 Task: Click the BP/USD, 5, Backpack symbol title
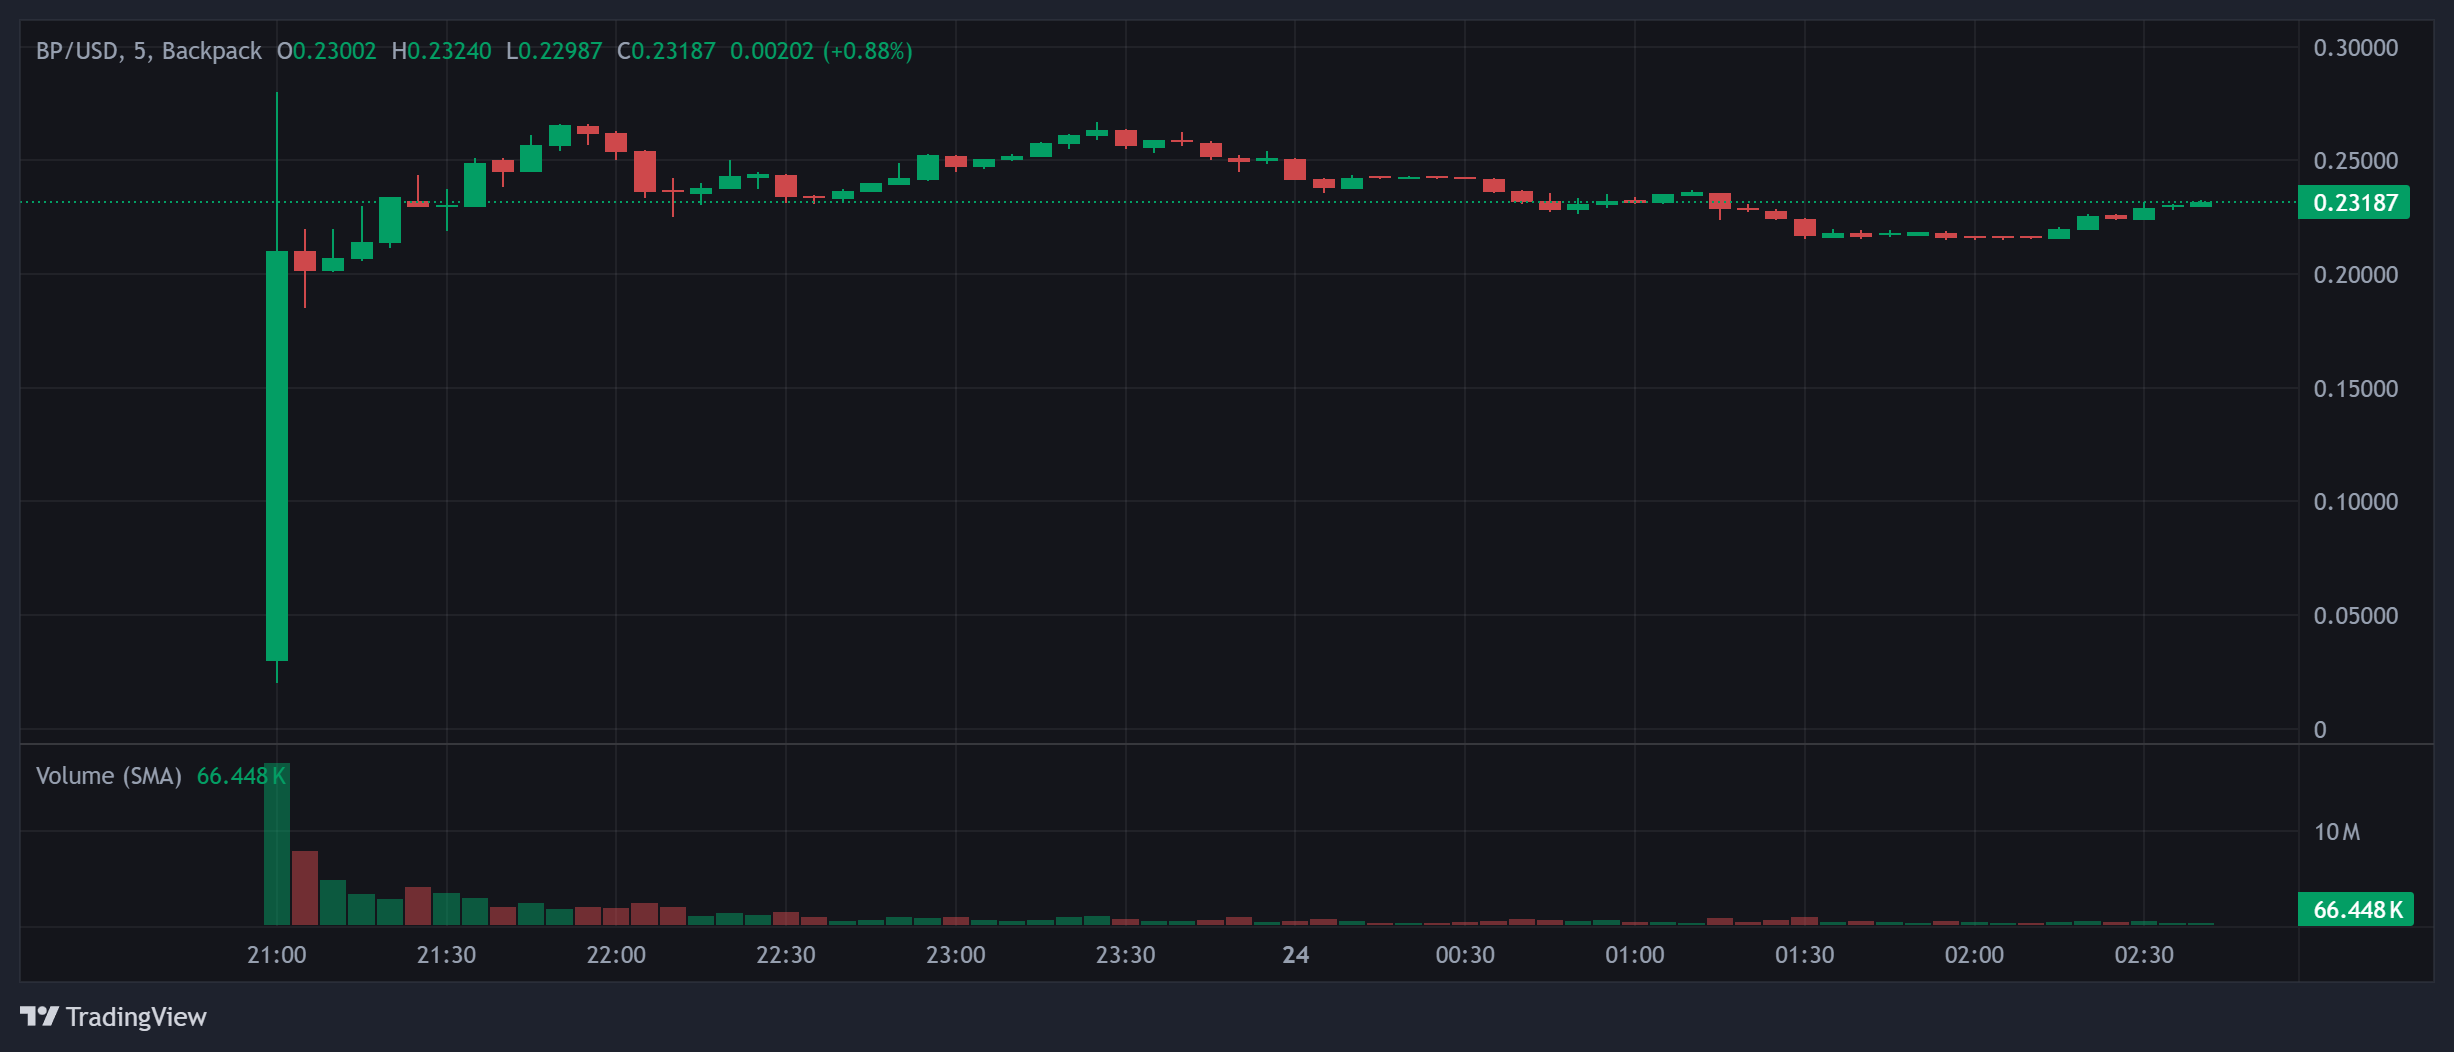coord(148,51)
